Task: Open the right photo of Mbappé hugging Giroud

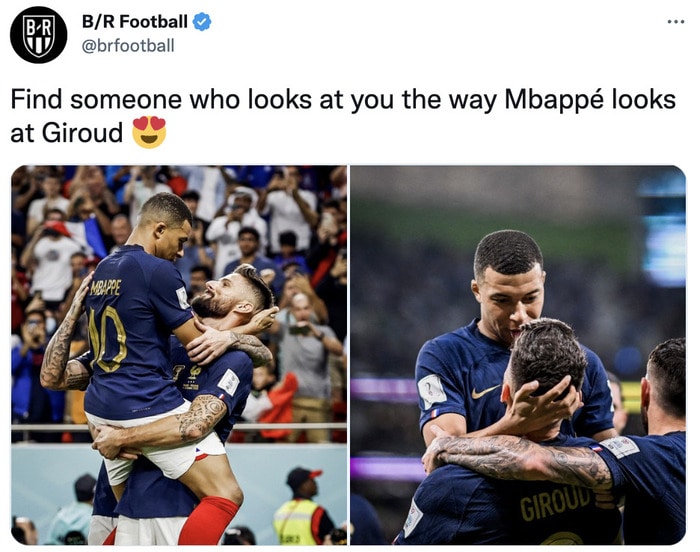Action: (518, 355)
